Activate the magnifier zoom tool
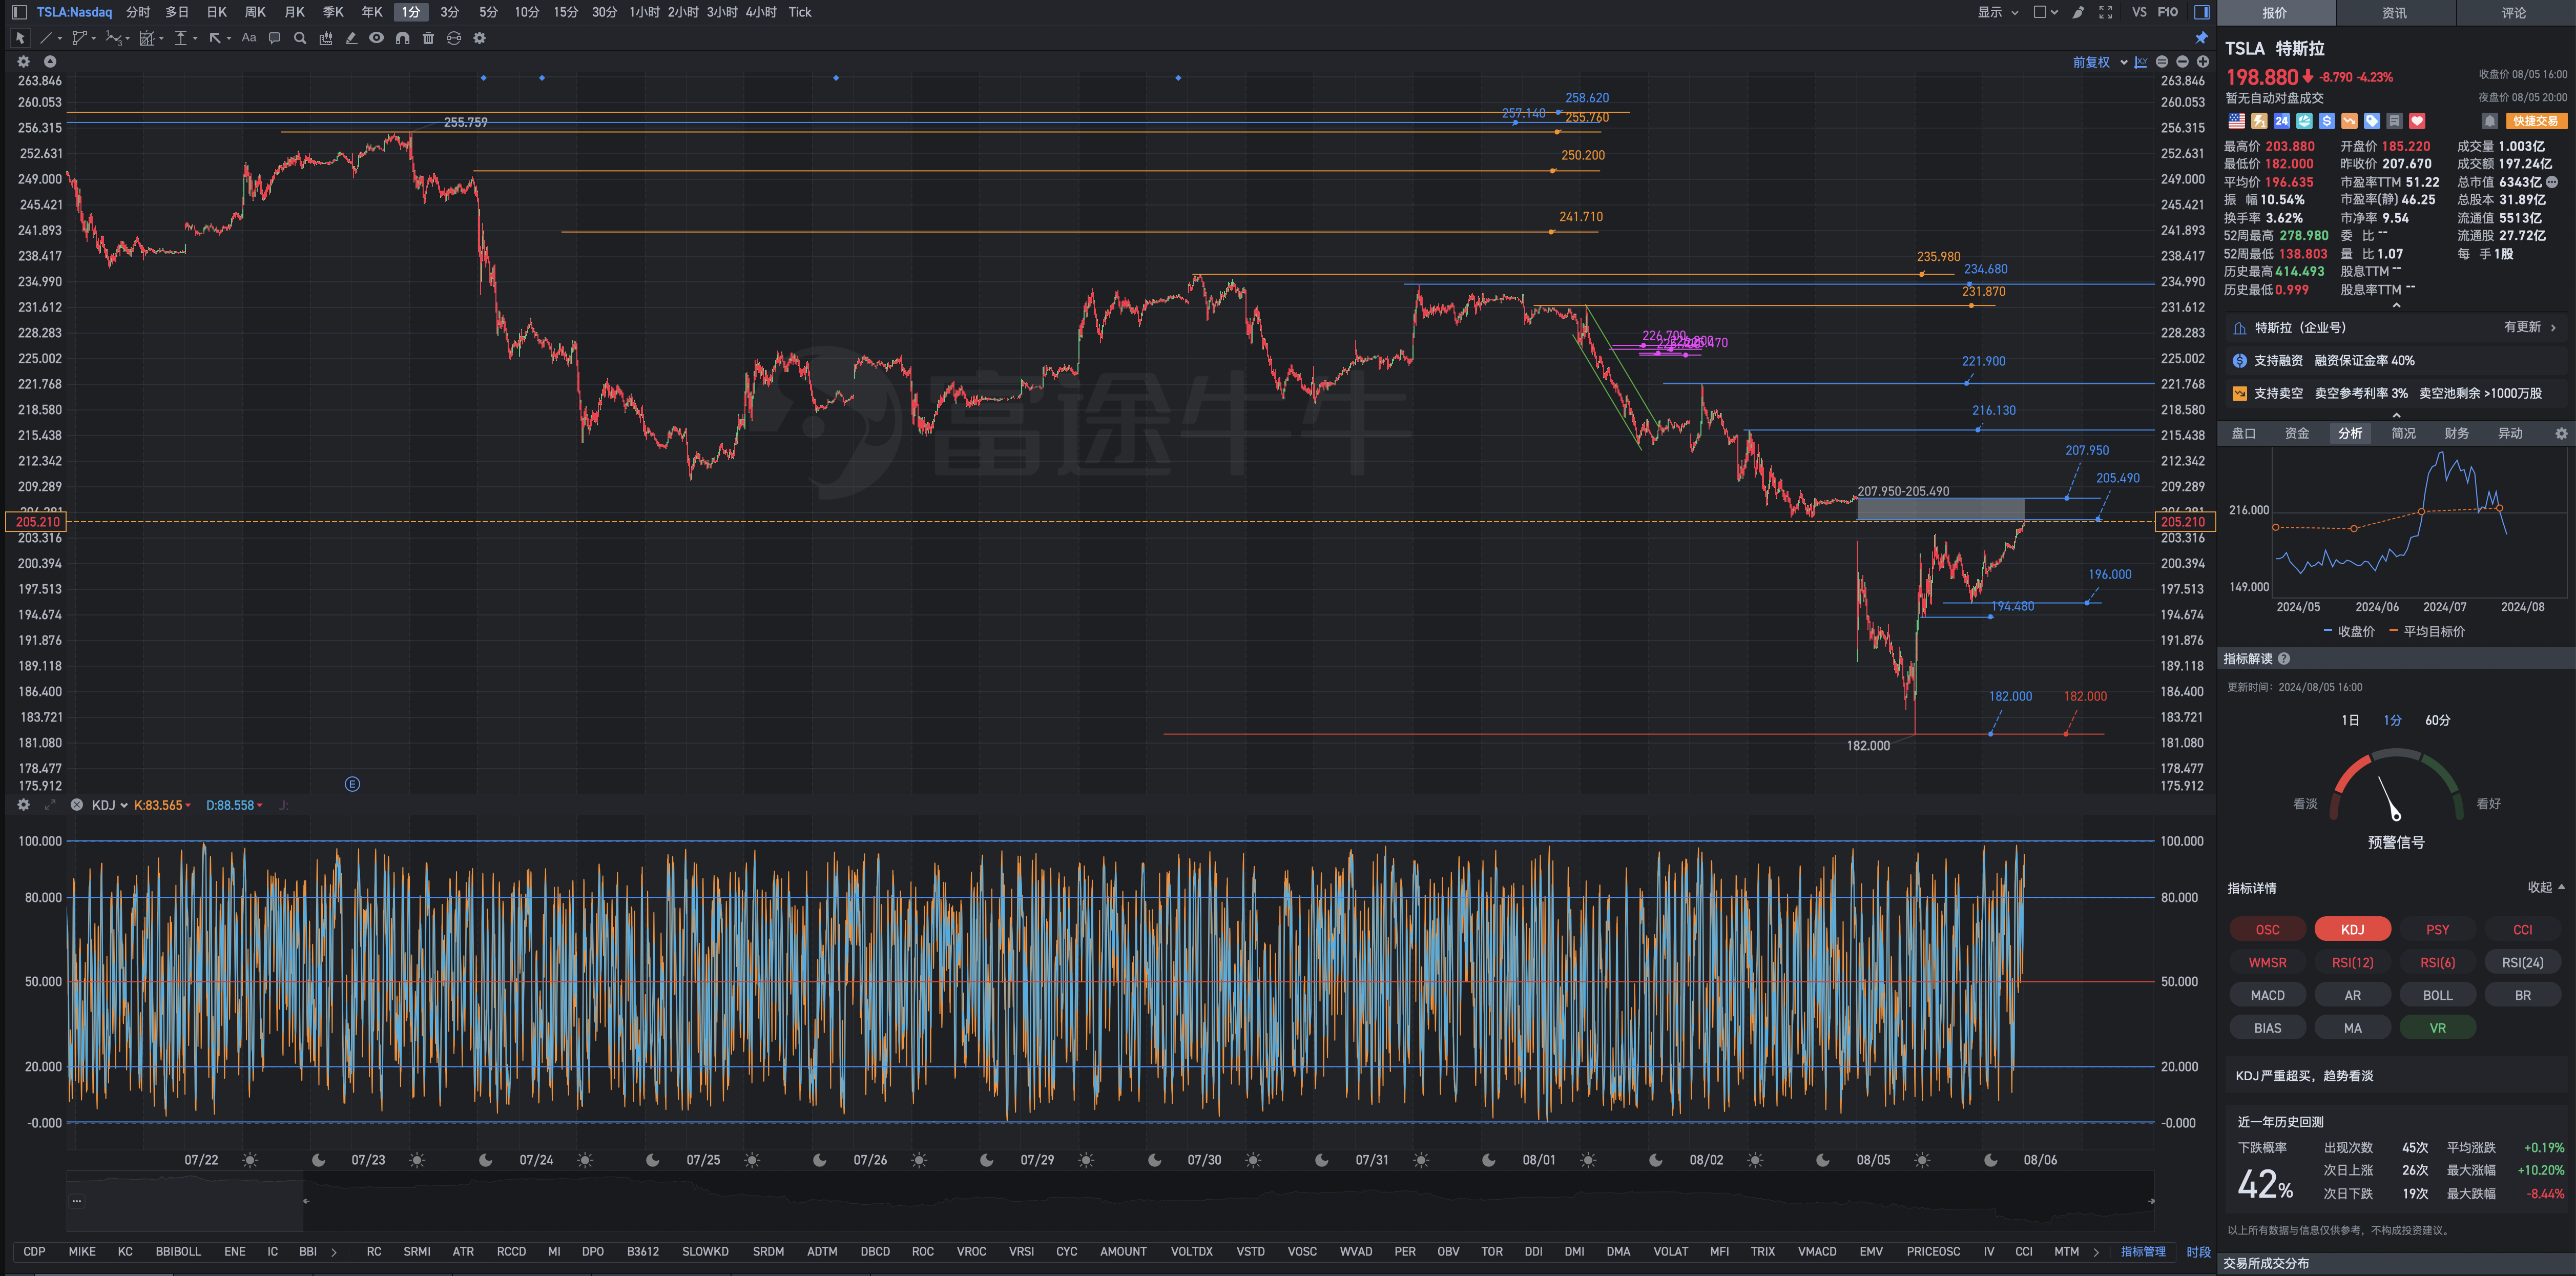Screen dimensions: 2576x1276 click(300, 38)
